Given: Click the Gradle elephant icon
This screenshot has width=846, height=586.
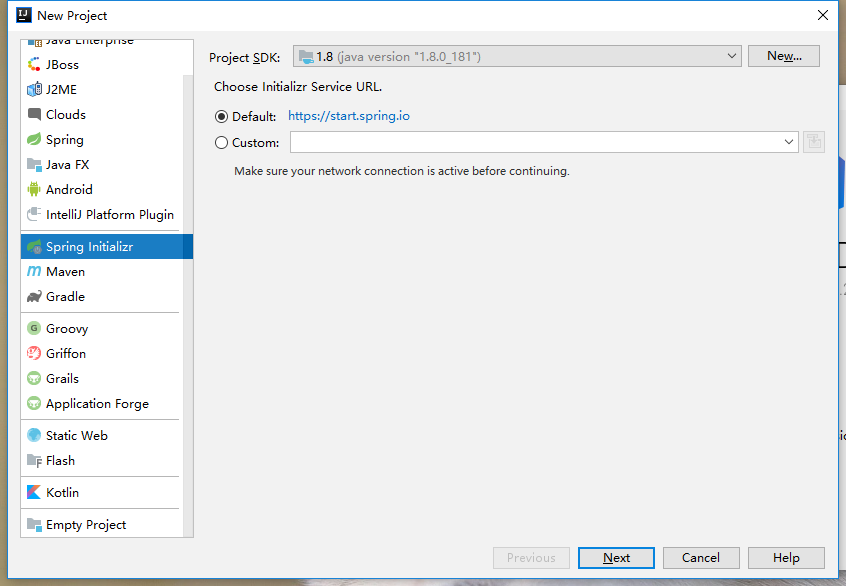Looking at the screenshot, I should [34, 296].
